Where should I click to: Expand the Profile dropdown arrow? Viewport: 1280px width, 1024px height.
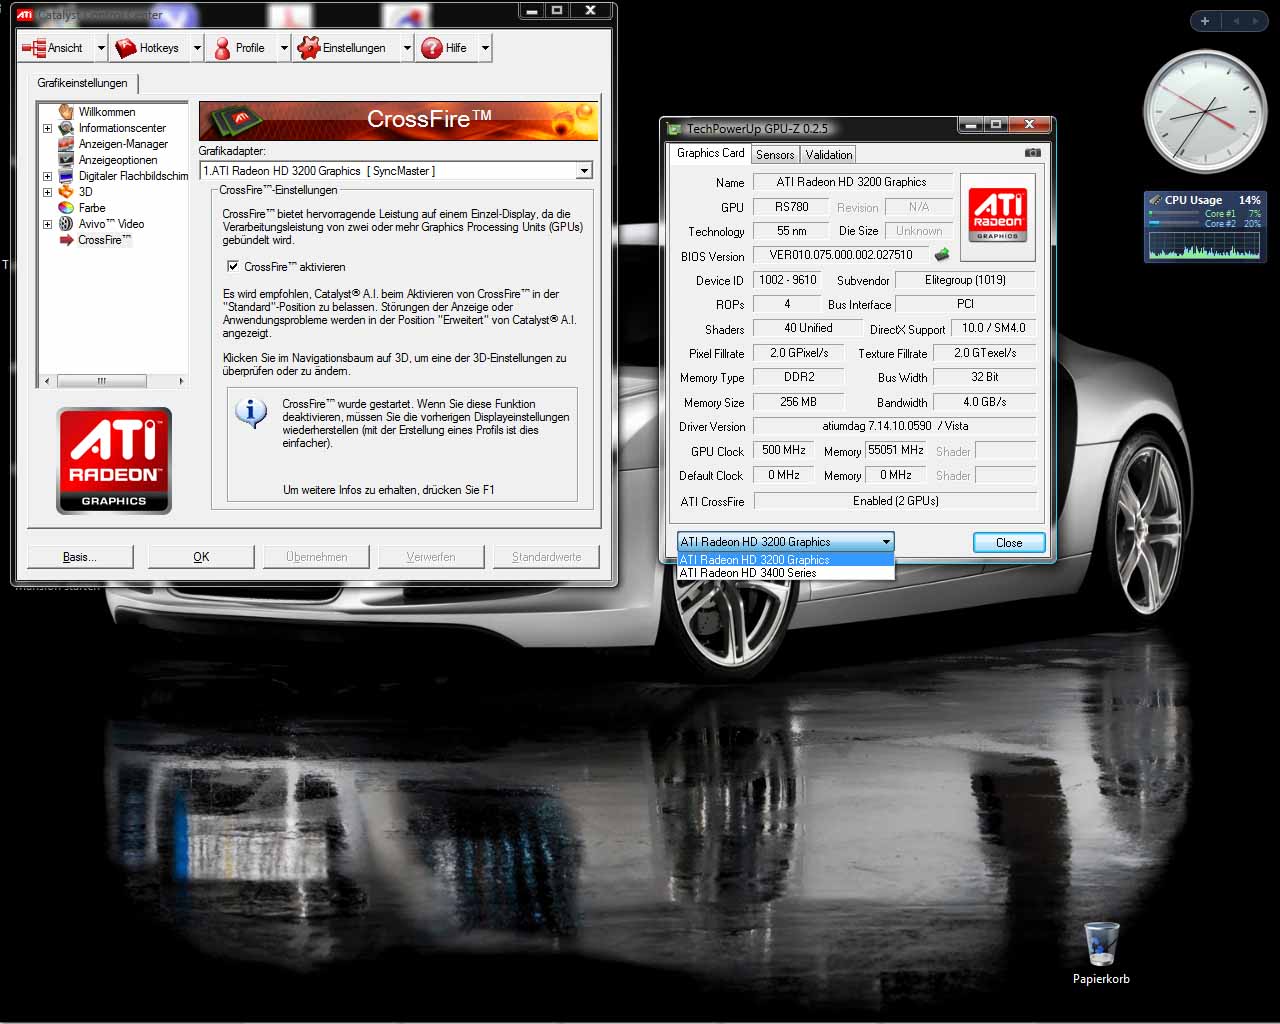coord(284,48)
